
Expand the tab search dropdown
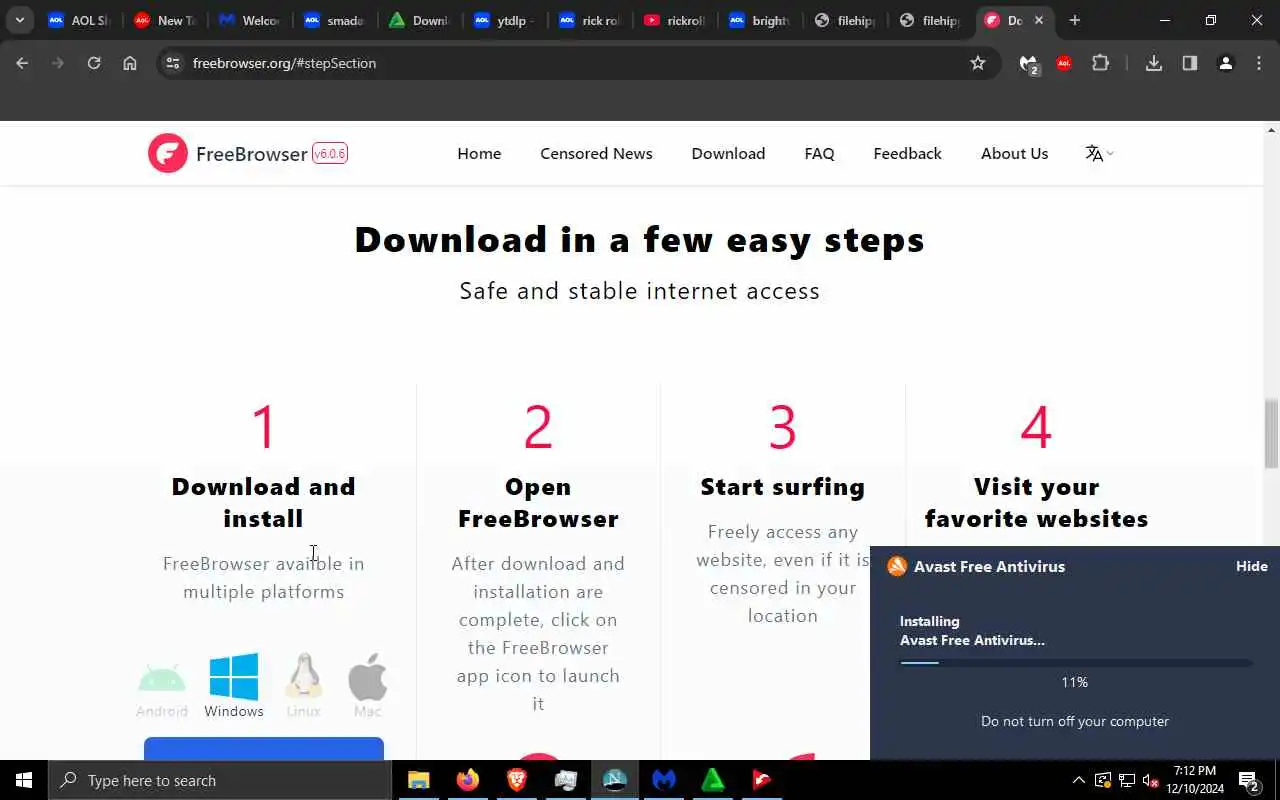pyautogui.click(x=19, y=20)
